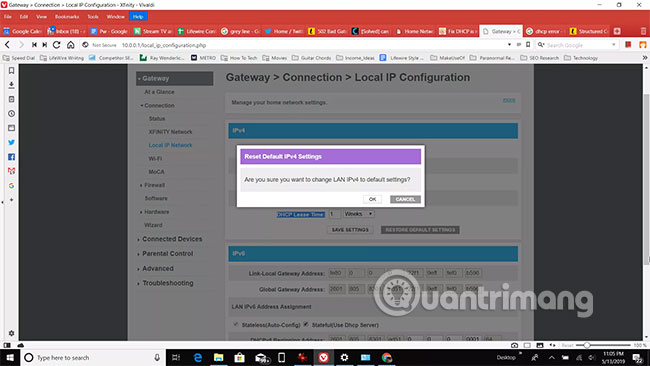Click the Search Google field
The image size is (650, 366).
point(576,45)
